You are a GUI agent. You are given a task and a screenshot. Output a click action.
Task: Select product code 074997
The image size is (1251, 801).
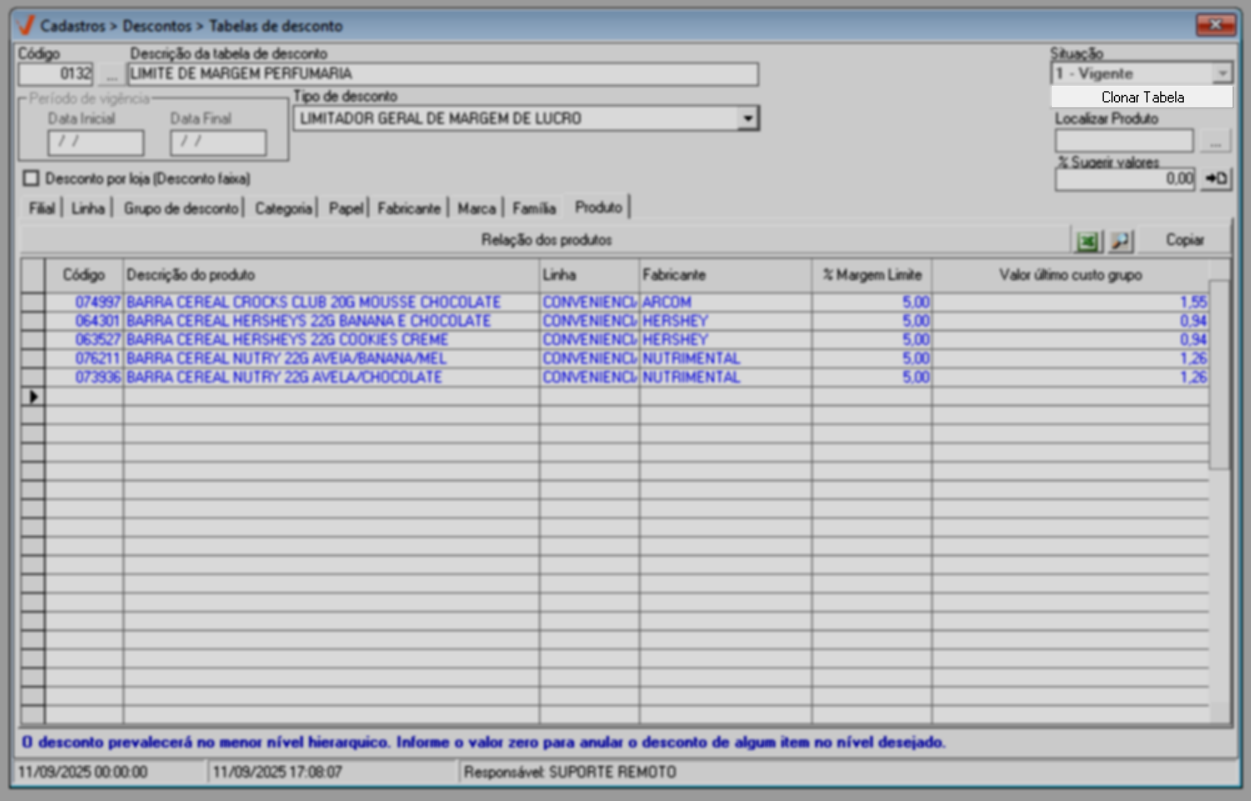click(98, 302)
